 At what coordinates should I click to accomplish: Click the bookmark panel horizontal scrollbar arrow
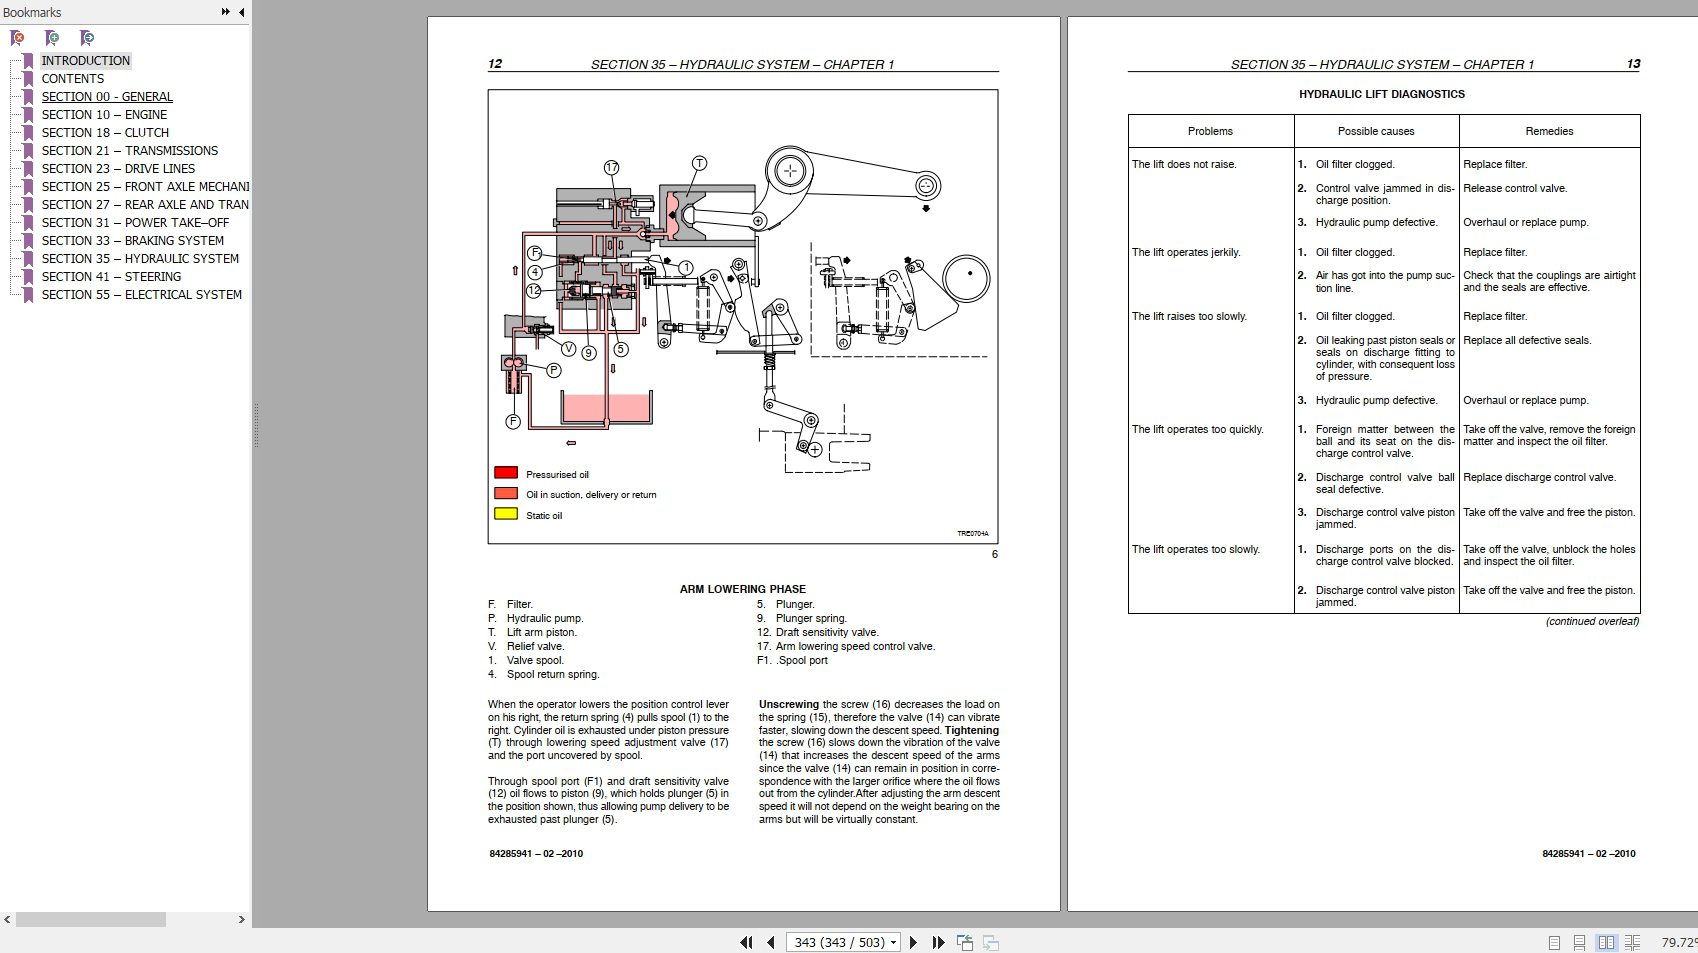tap(240, 917)
